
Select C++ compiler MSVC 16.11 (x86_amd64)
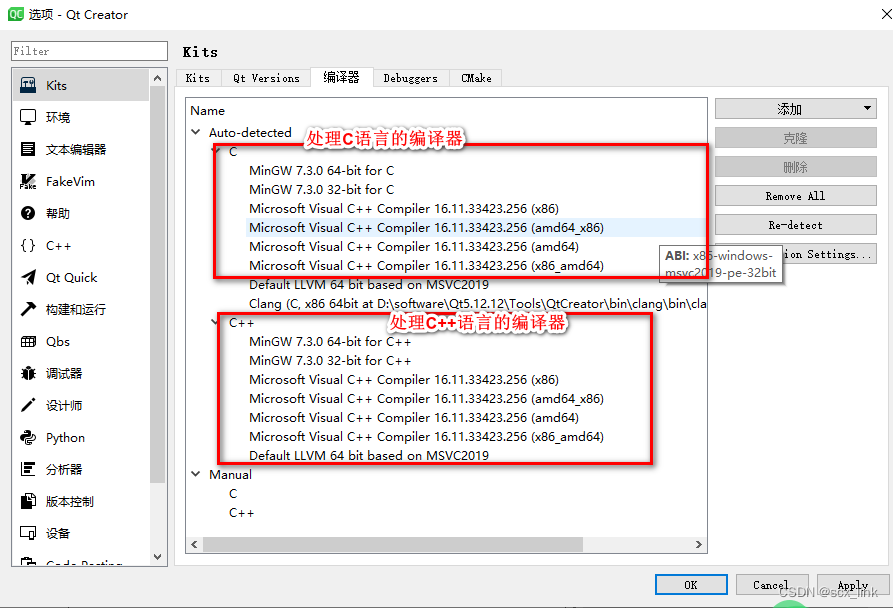(x=426, y=437)
